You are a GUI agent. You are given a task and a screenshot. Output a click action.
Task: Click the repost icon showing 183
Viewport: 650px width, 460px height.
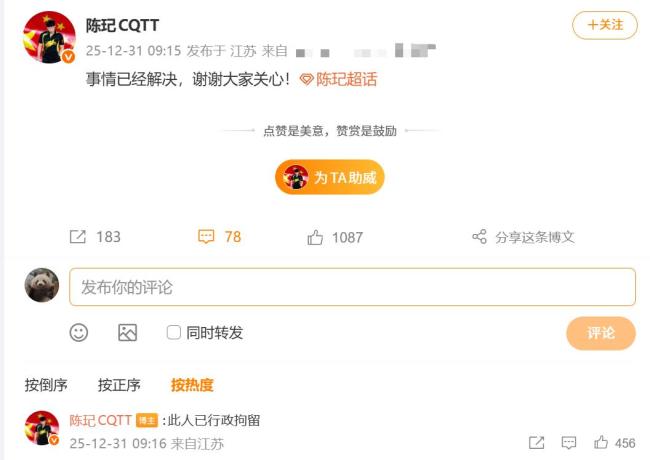78,237
